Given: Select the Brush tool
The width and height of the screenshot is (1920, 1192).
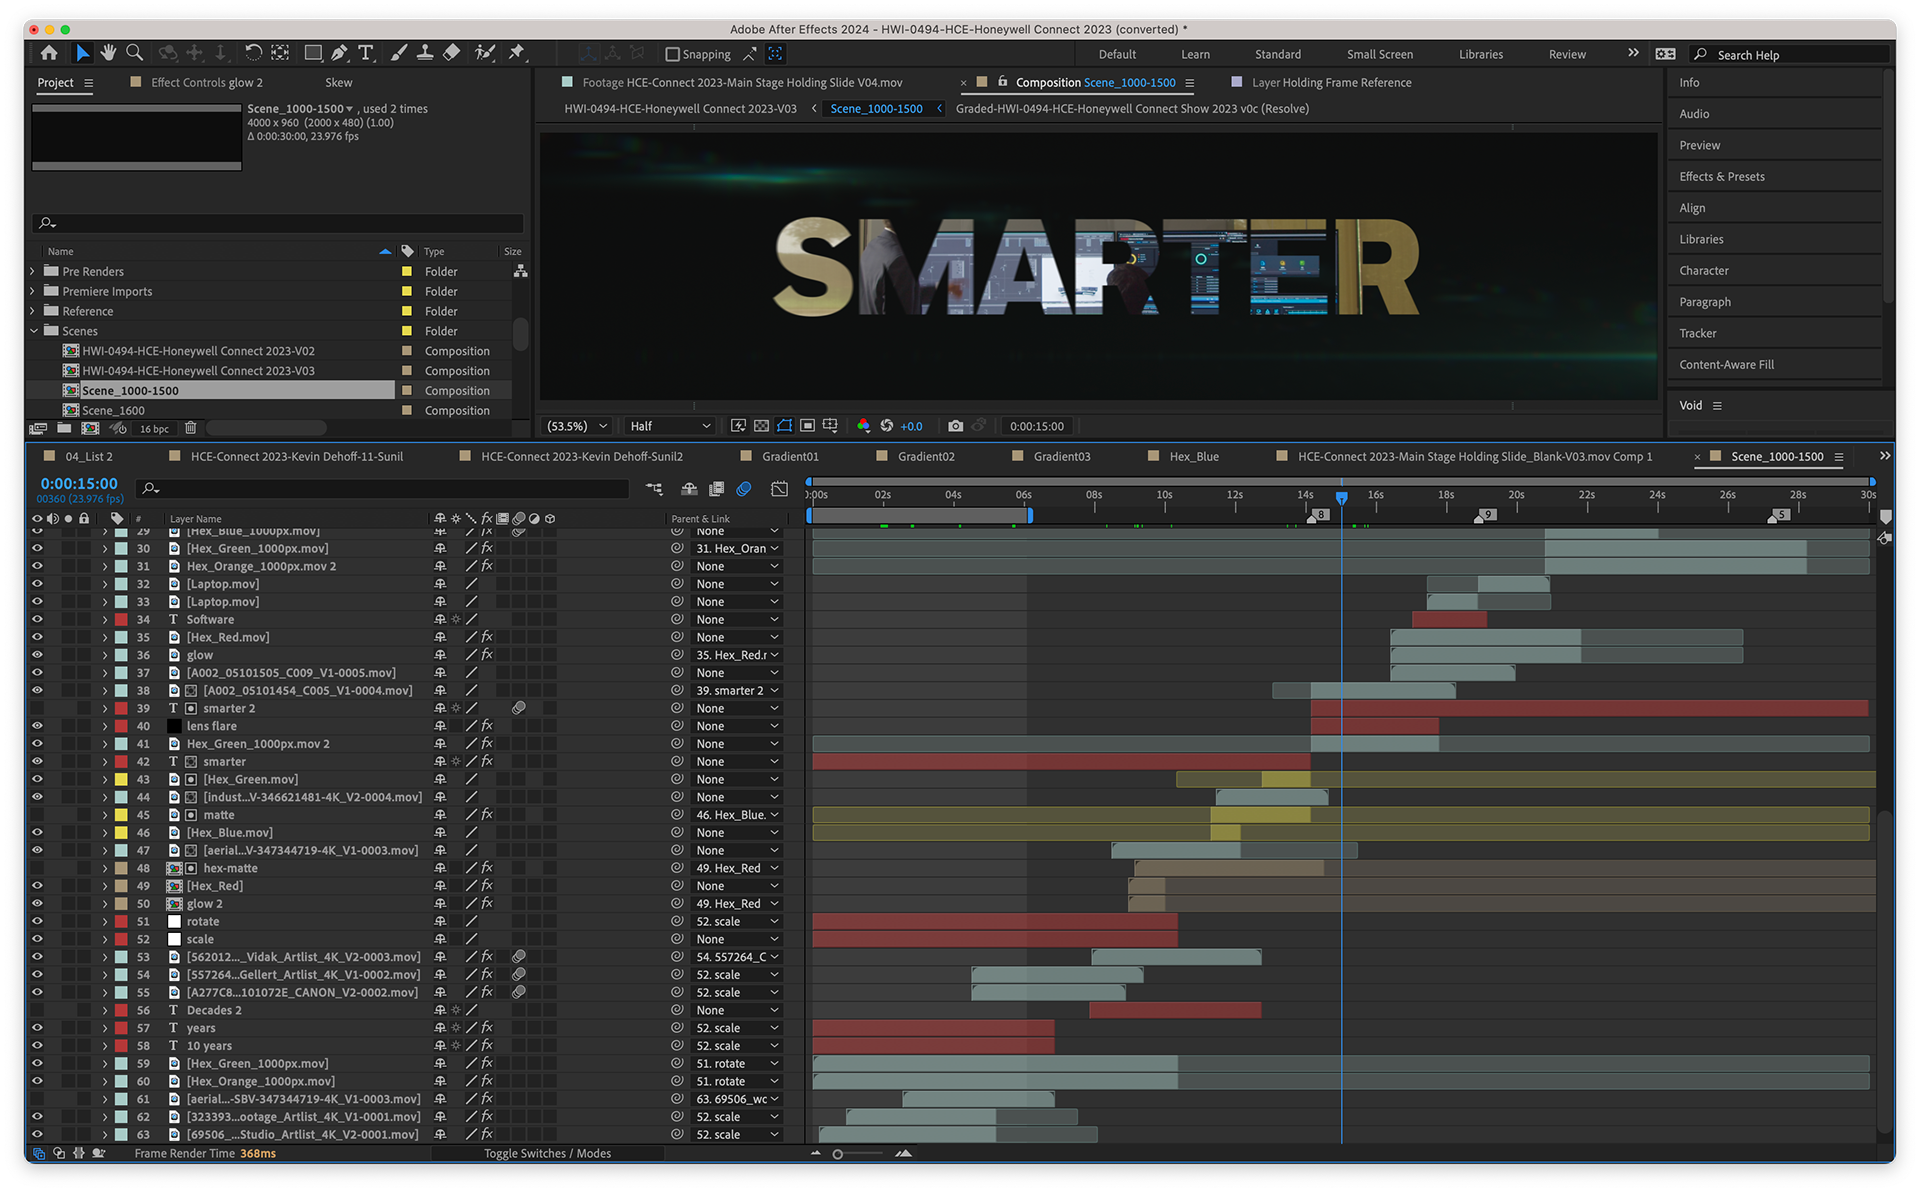Looking at the screenshot, I should [399, 53].
